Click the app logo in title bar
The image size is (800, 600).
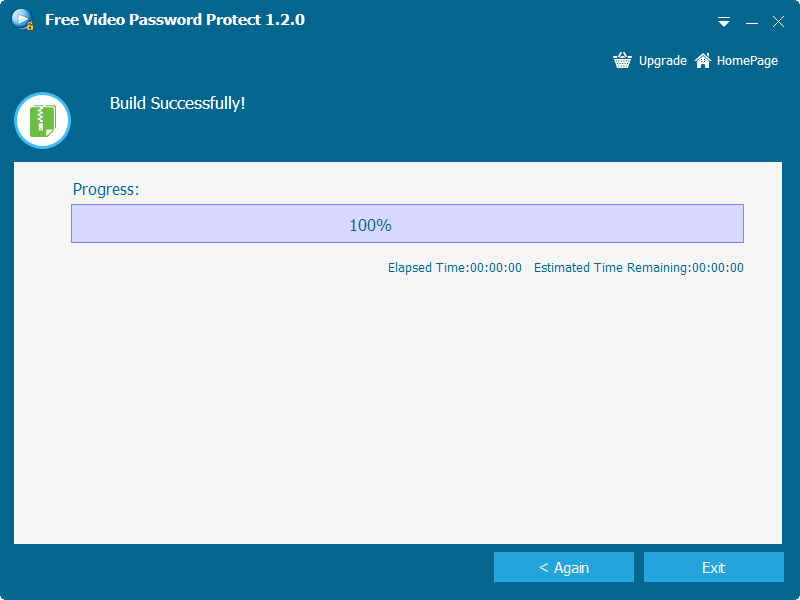point(22,20)
